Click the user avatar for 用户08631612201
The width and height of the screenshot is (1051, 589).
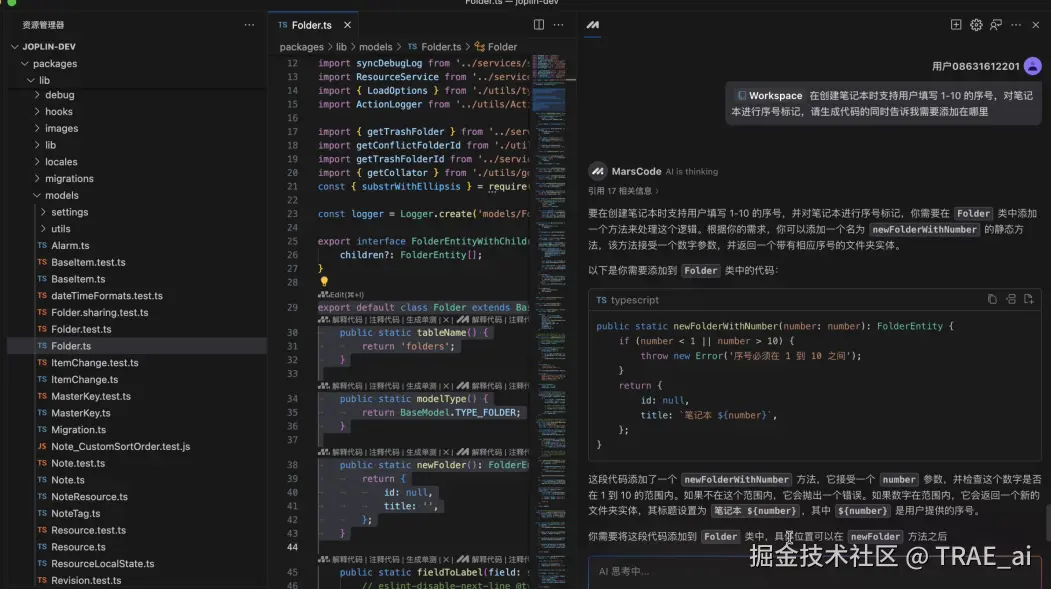pos(1032,65)
